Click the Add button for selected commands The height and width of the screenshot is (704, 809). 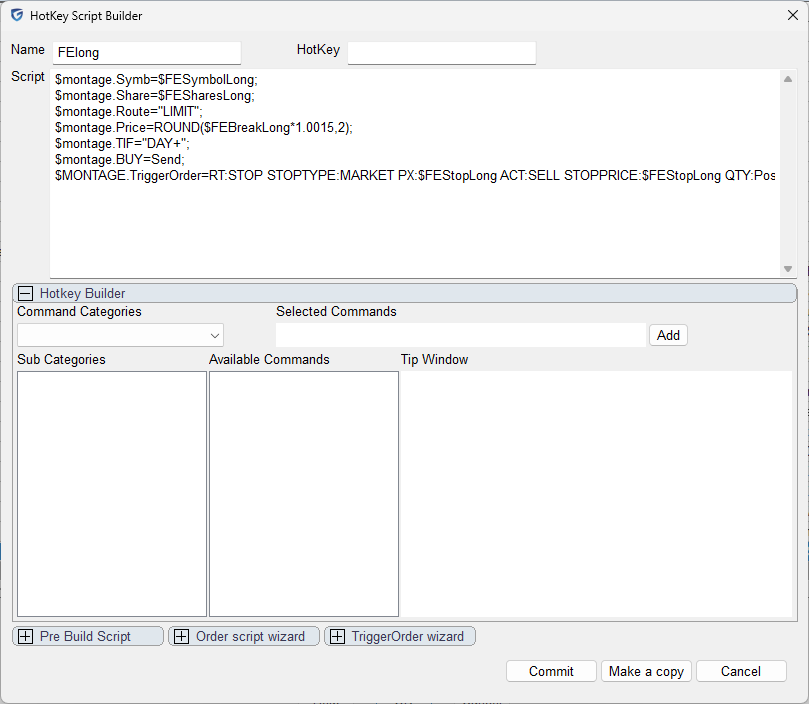tap(668, 335)
